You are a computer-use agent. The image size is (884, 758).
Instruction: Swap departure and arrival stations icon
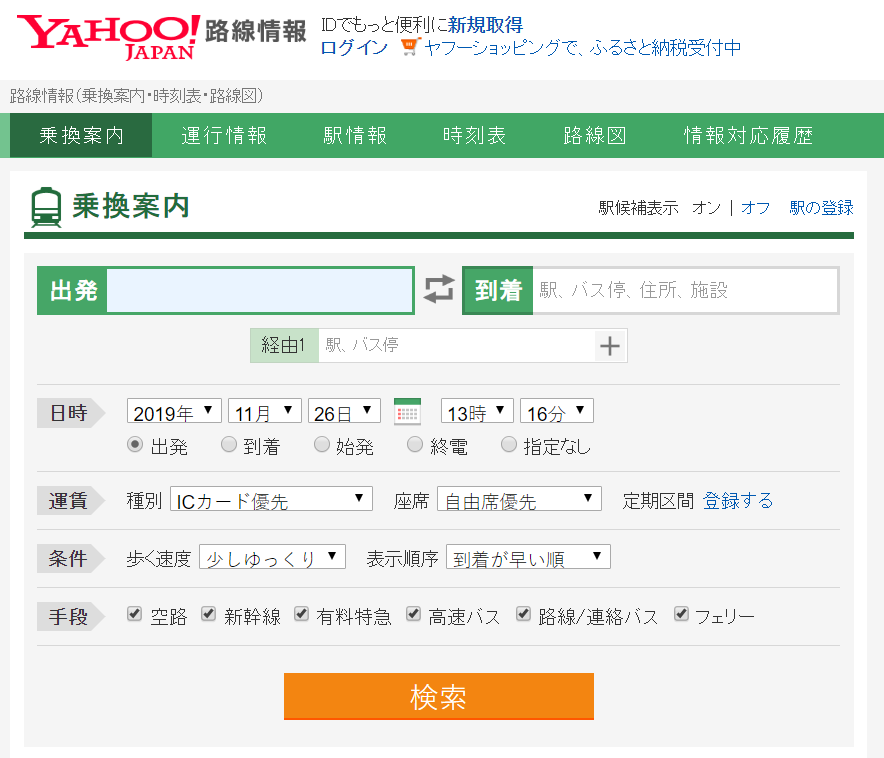439,289
